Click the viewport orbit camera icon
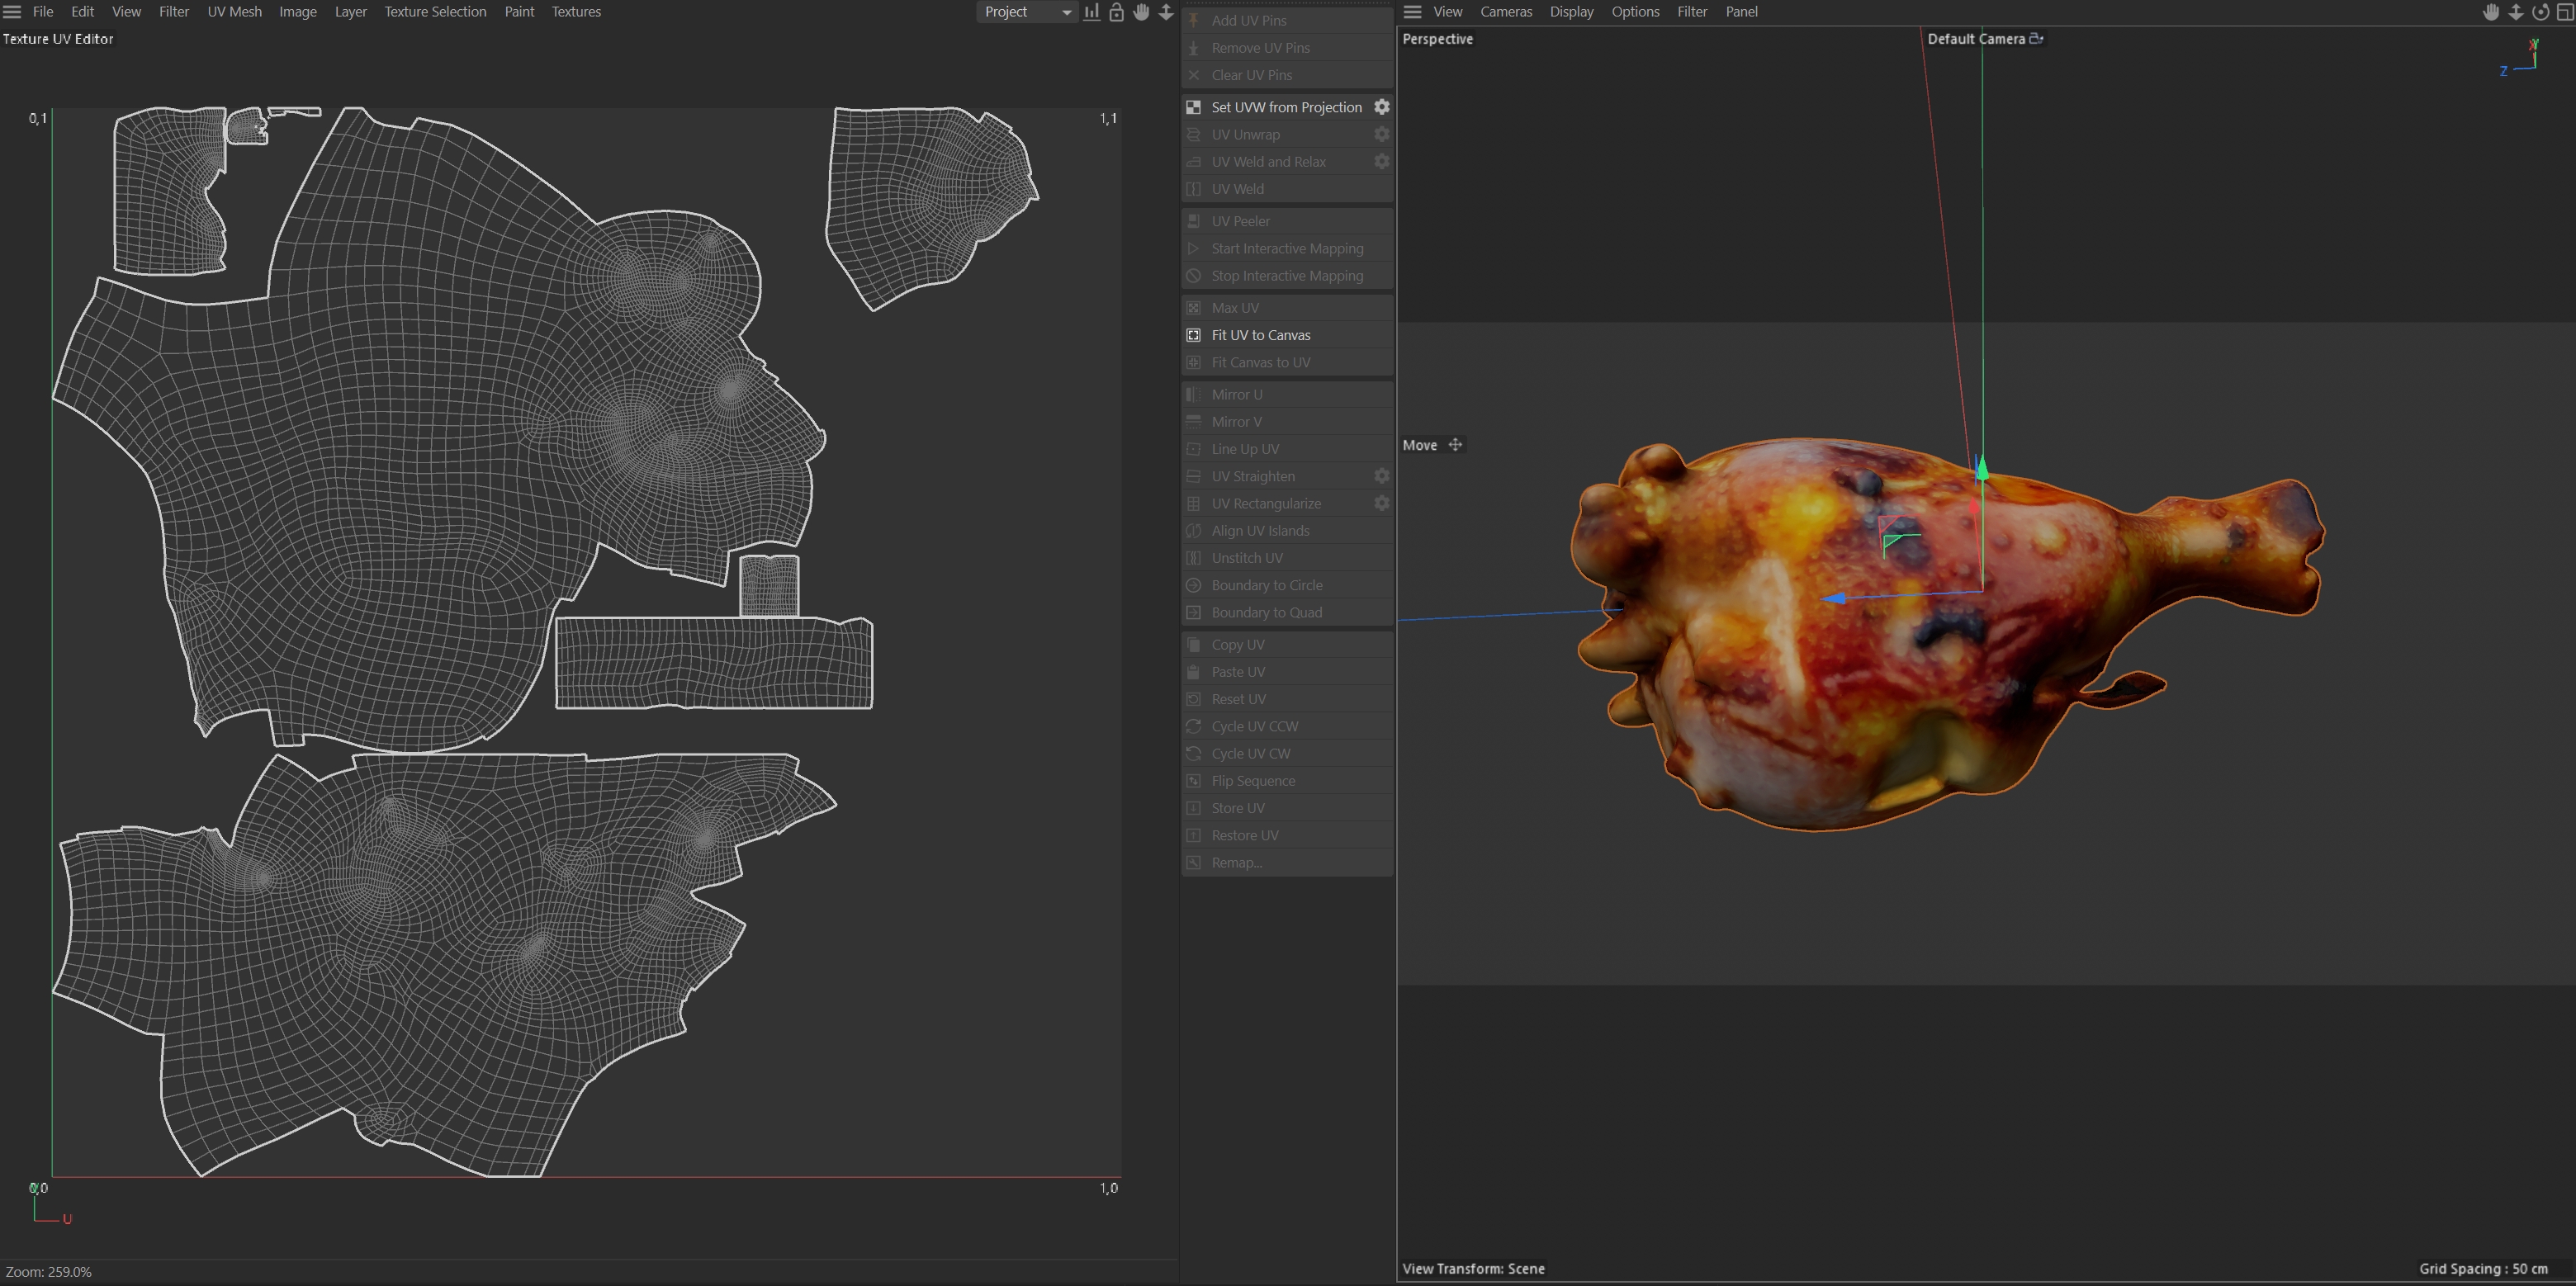The image size is (2576, 1286). (2540, 12)
